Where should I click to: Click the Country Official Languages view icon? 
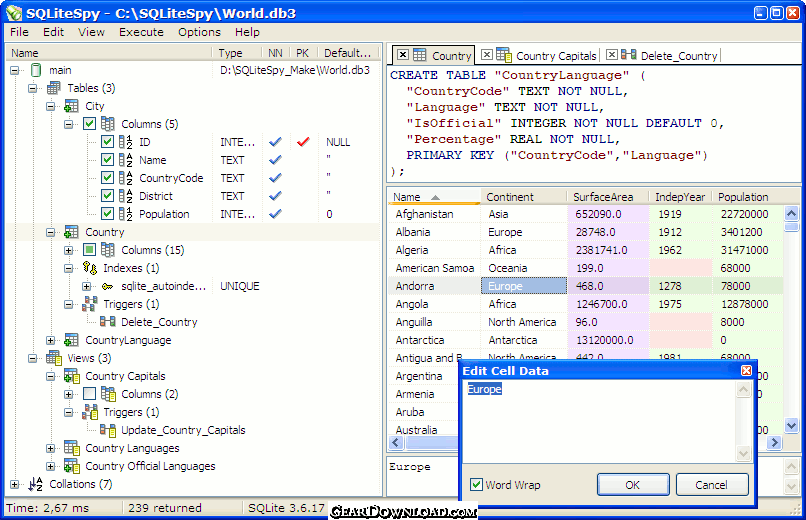[x=72, y=466]
